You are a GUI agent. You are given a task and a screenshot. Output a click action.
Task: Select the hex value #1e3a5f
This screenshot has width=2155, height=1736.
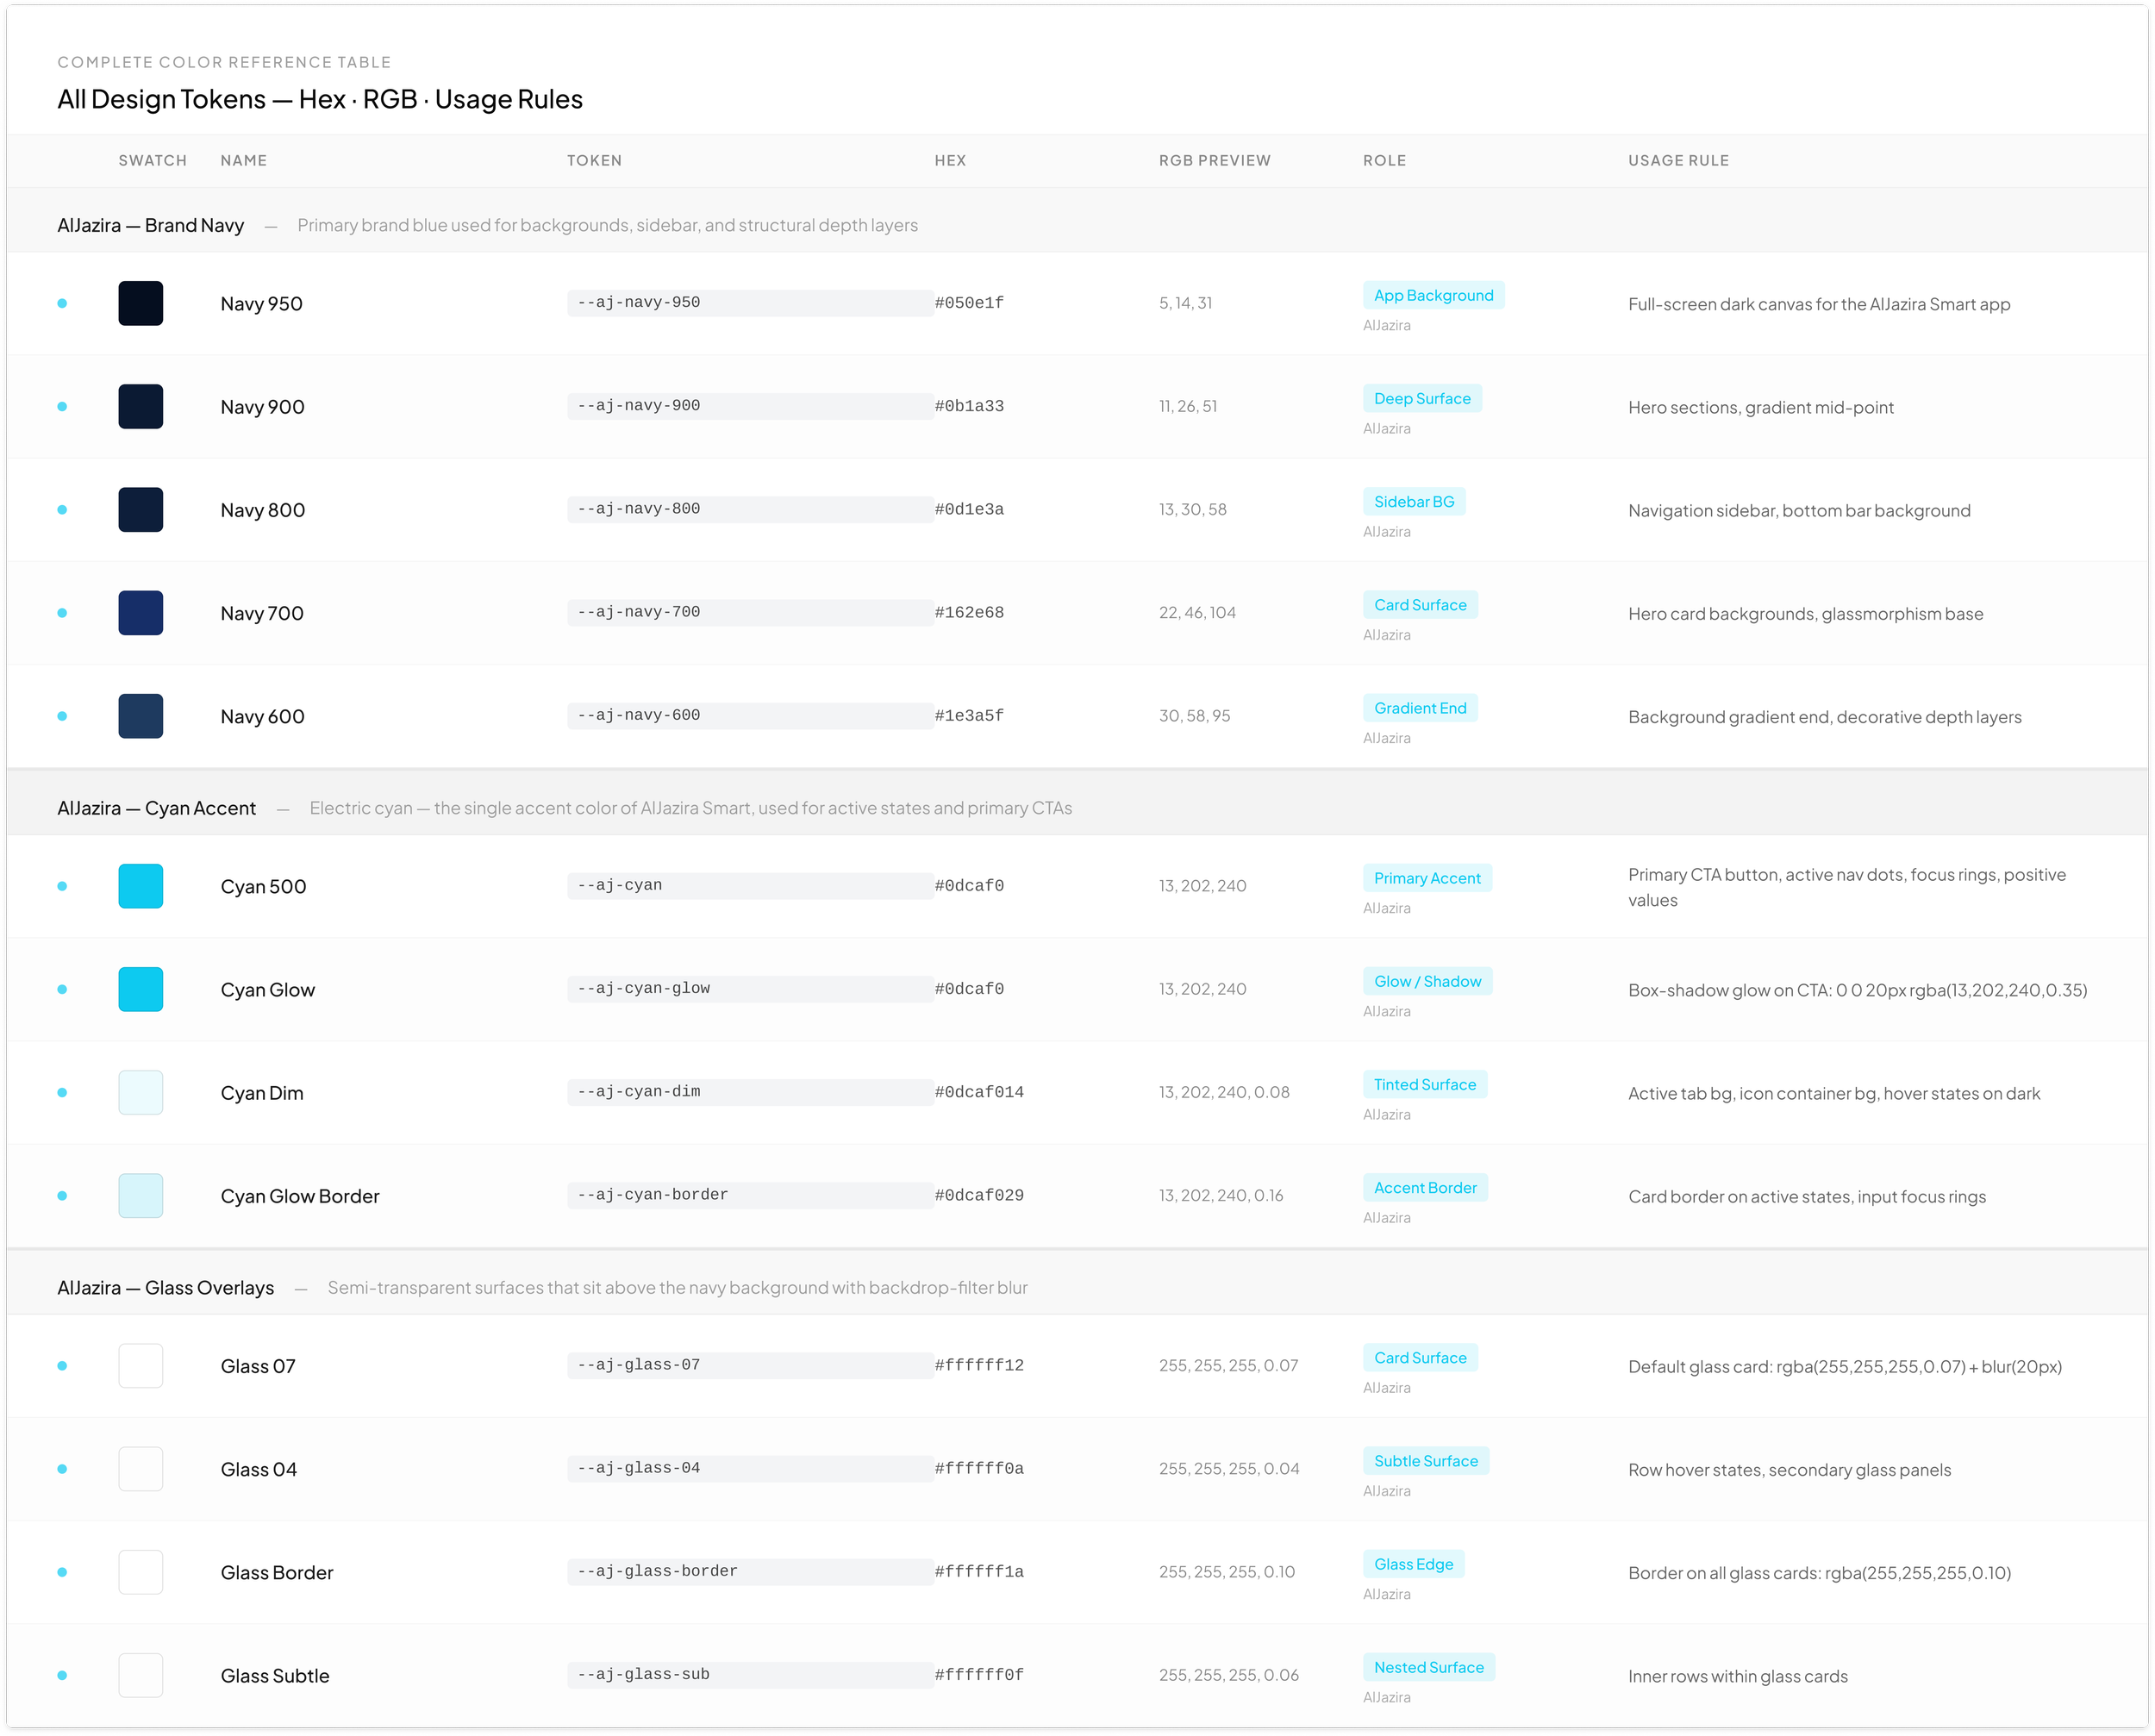coord(969,715)
